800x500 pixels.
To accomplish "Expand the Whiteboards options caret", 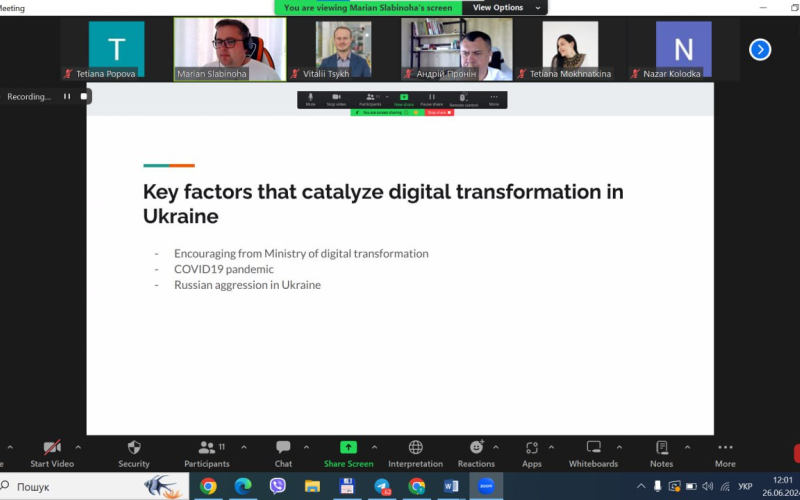I will coord(619,447).
